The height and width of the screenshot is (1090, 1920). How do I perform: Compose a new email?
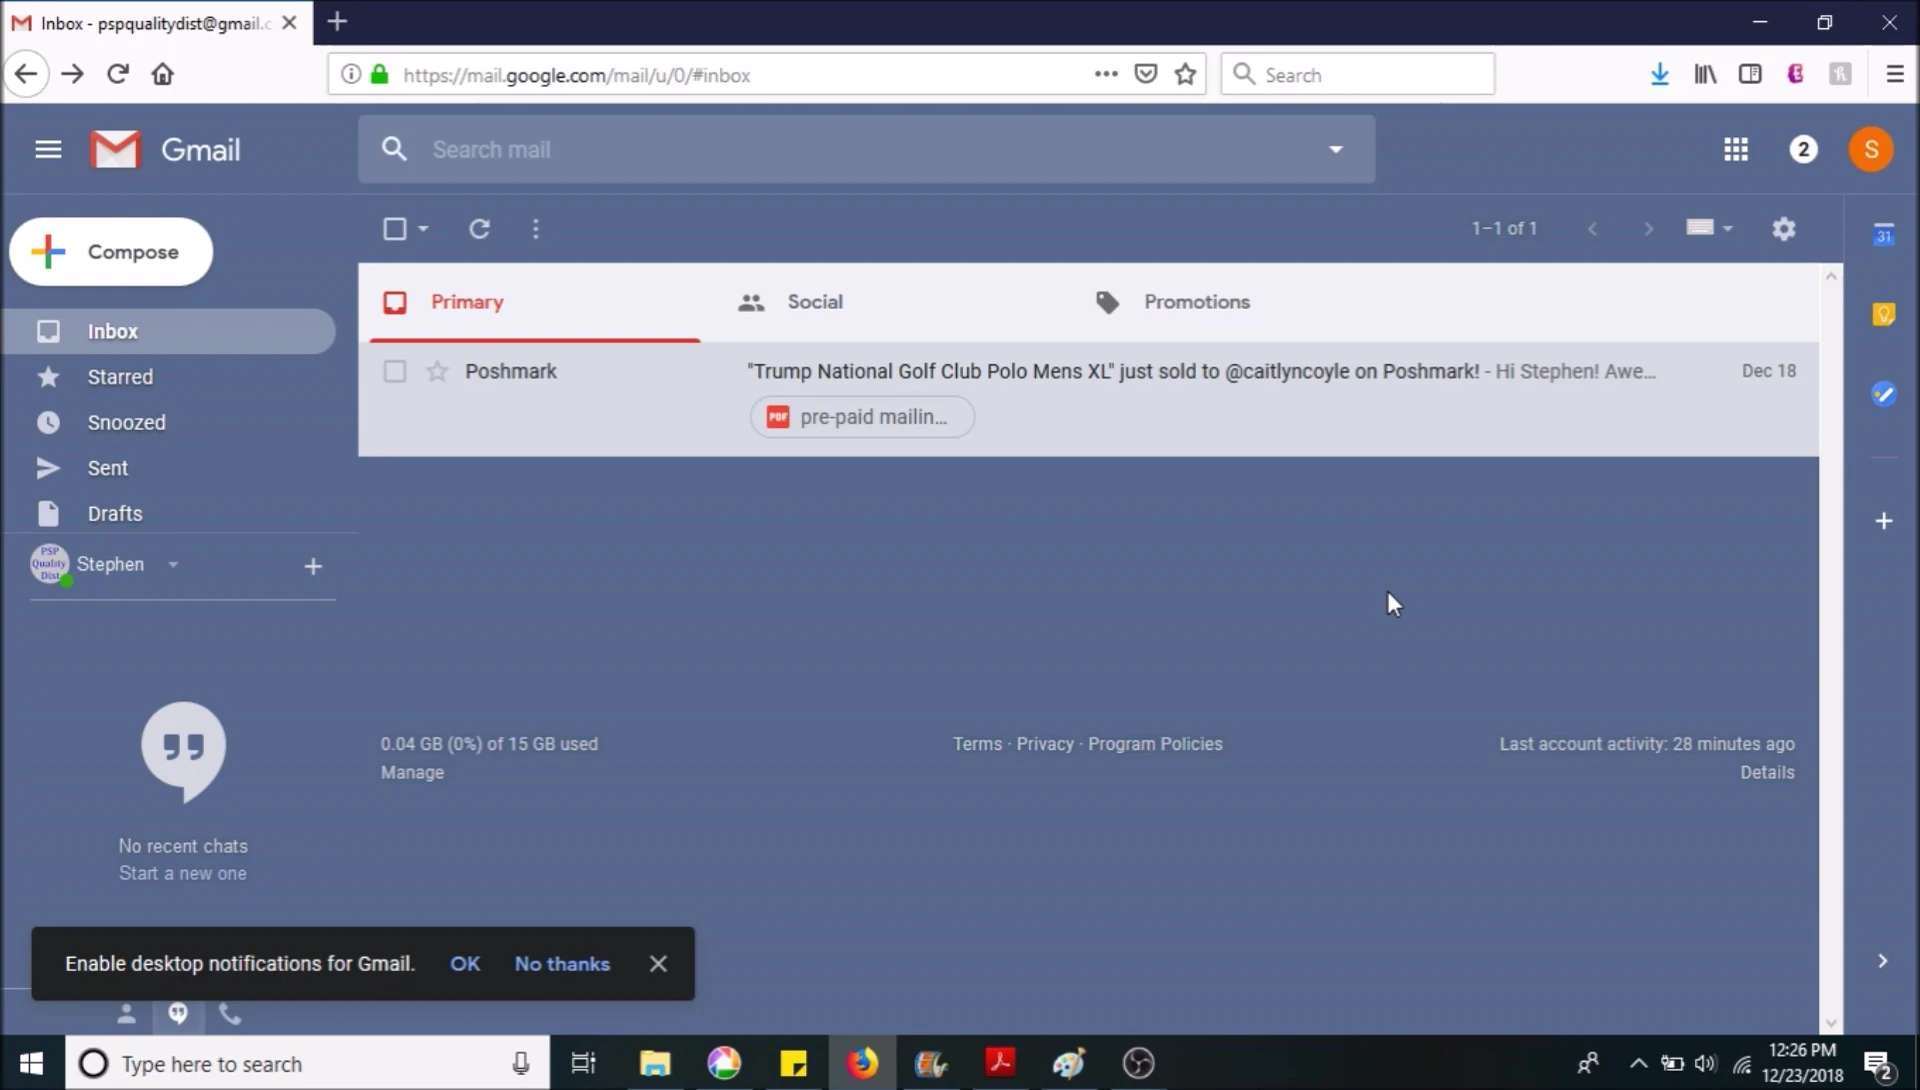(x=111, y=252)
